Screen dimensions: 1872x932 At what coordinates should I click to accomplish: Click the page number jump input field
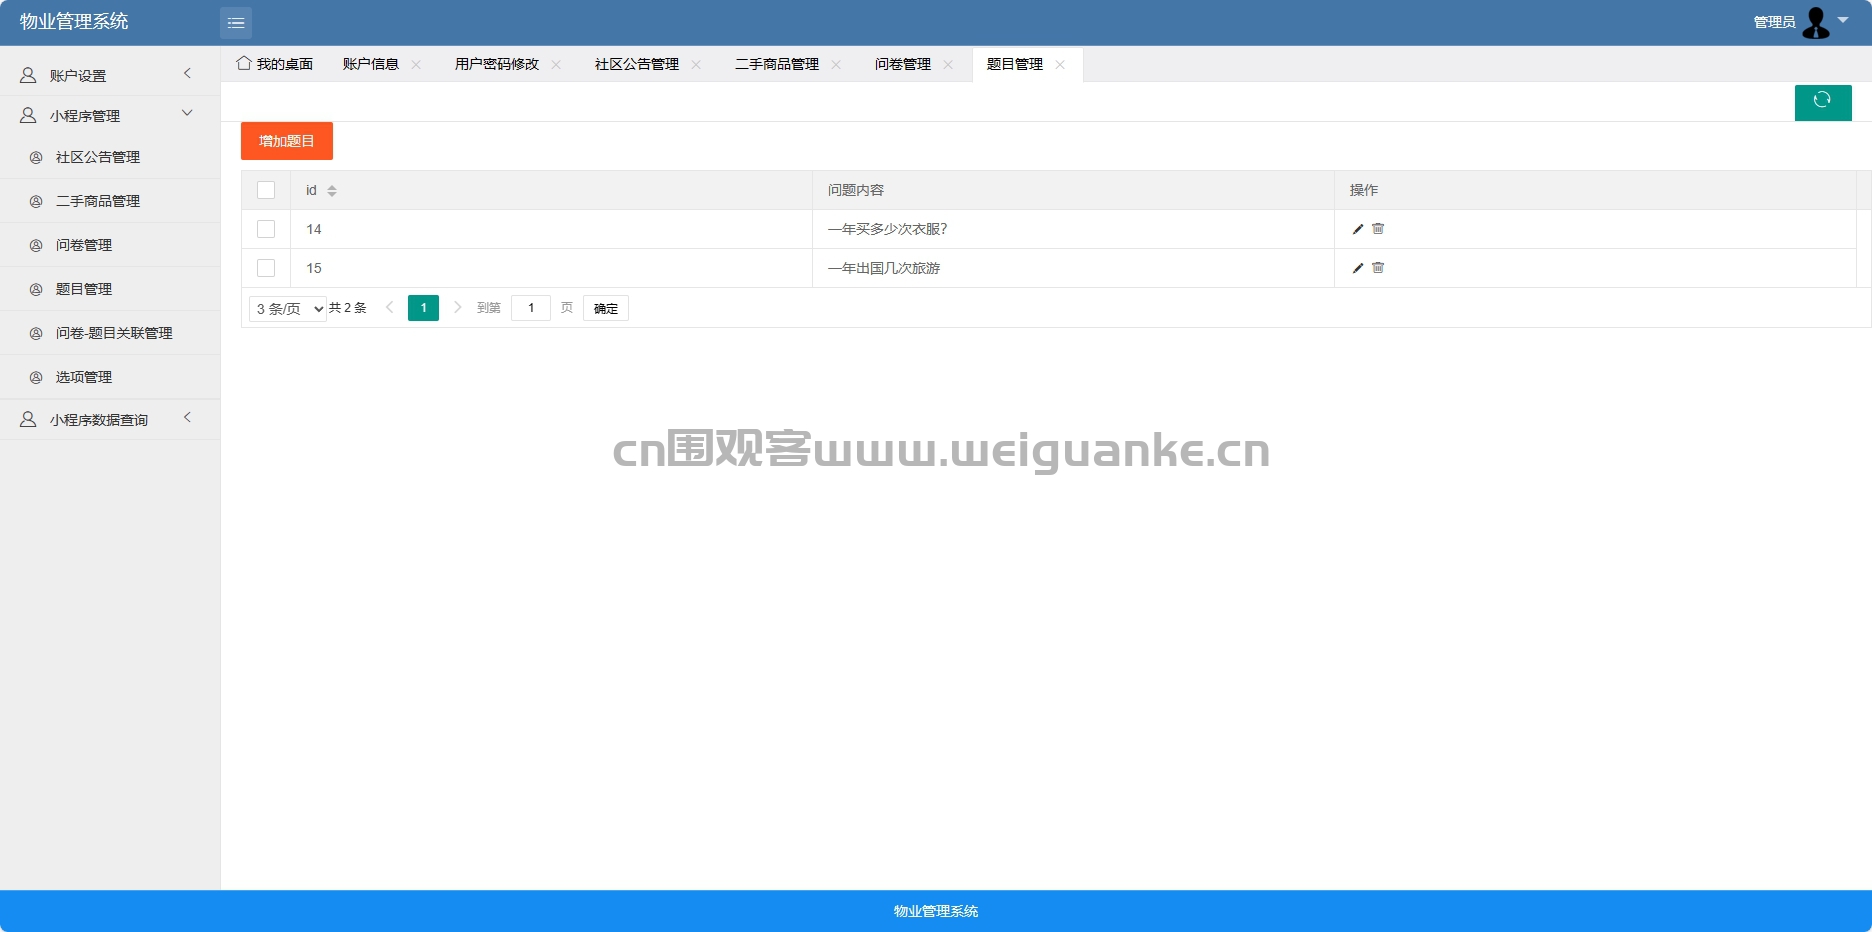click(x=531, y=308)
